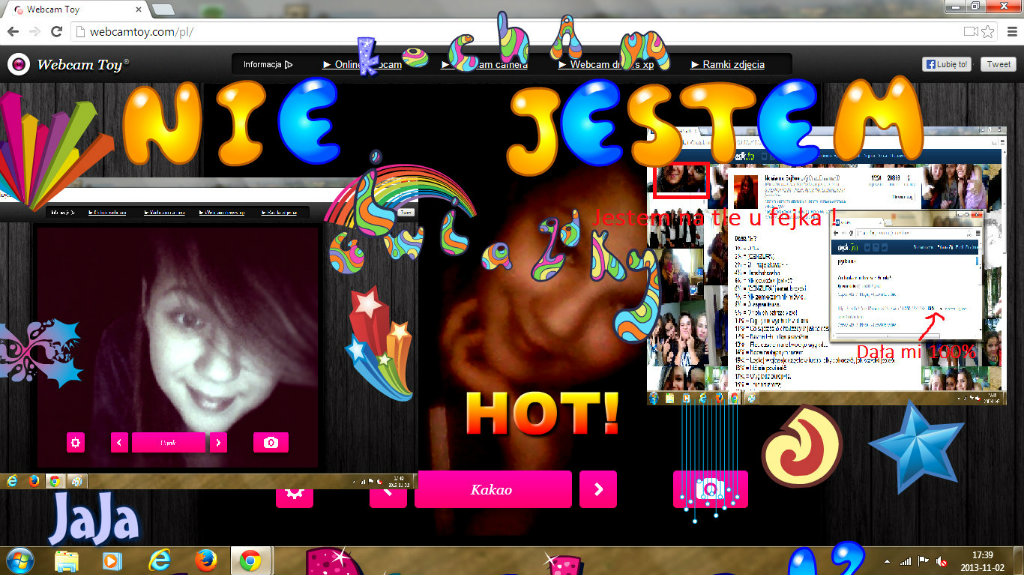This screenshot has height=575, width=1024.
Task: Click the Tweet button
Action: click(x=998, y=64)
